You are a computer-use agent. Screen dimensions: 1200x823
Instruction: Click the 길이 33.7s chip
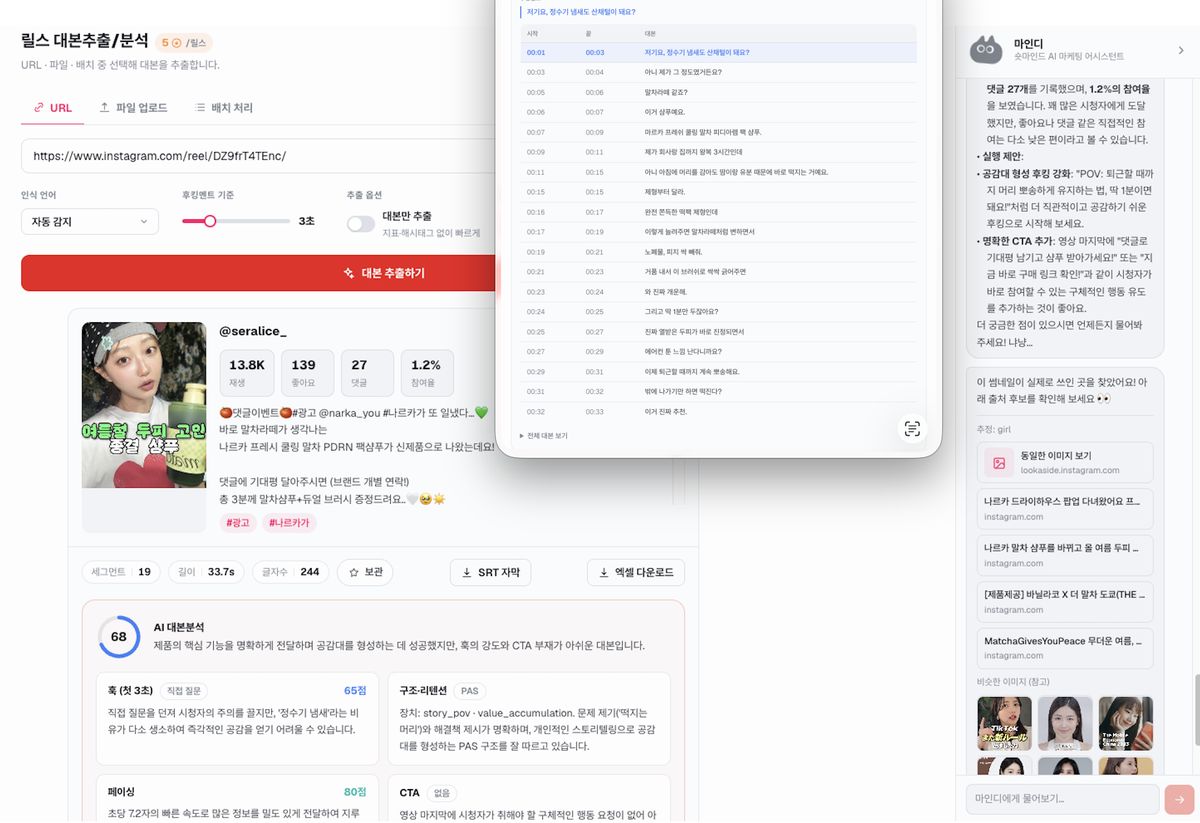tap(206, 572)
